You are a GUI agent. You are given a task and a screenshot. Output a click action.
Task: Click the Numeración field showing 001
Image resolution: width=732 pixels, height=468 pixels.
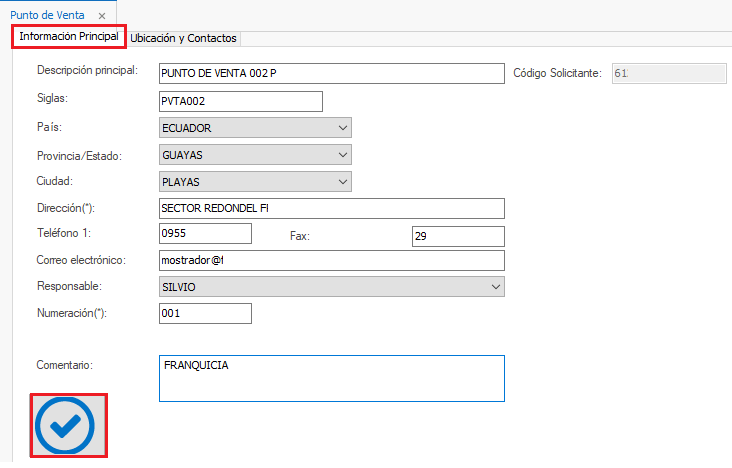pyautogui.click(x=205, y=314)
